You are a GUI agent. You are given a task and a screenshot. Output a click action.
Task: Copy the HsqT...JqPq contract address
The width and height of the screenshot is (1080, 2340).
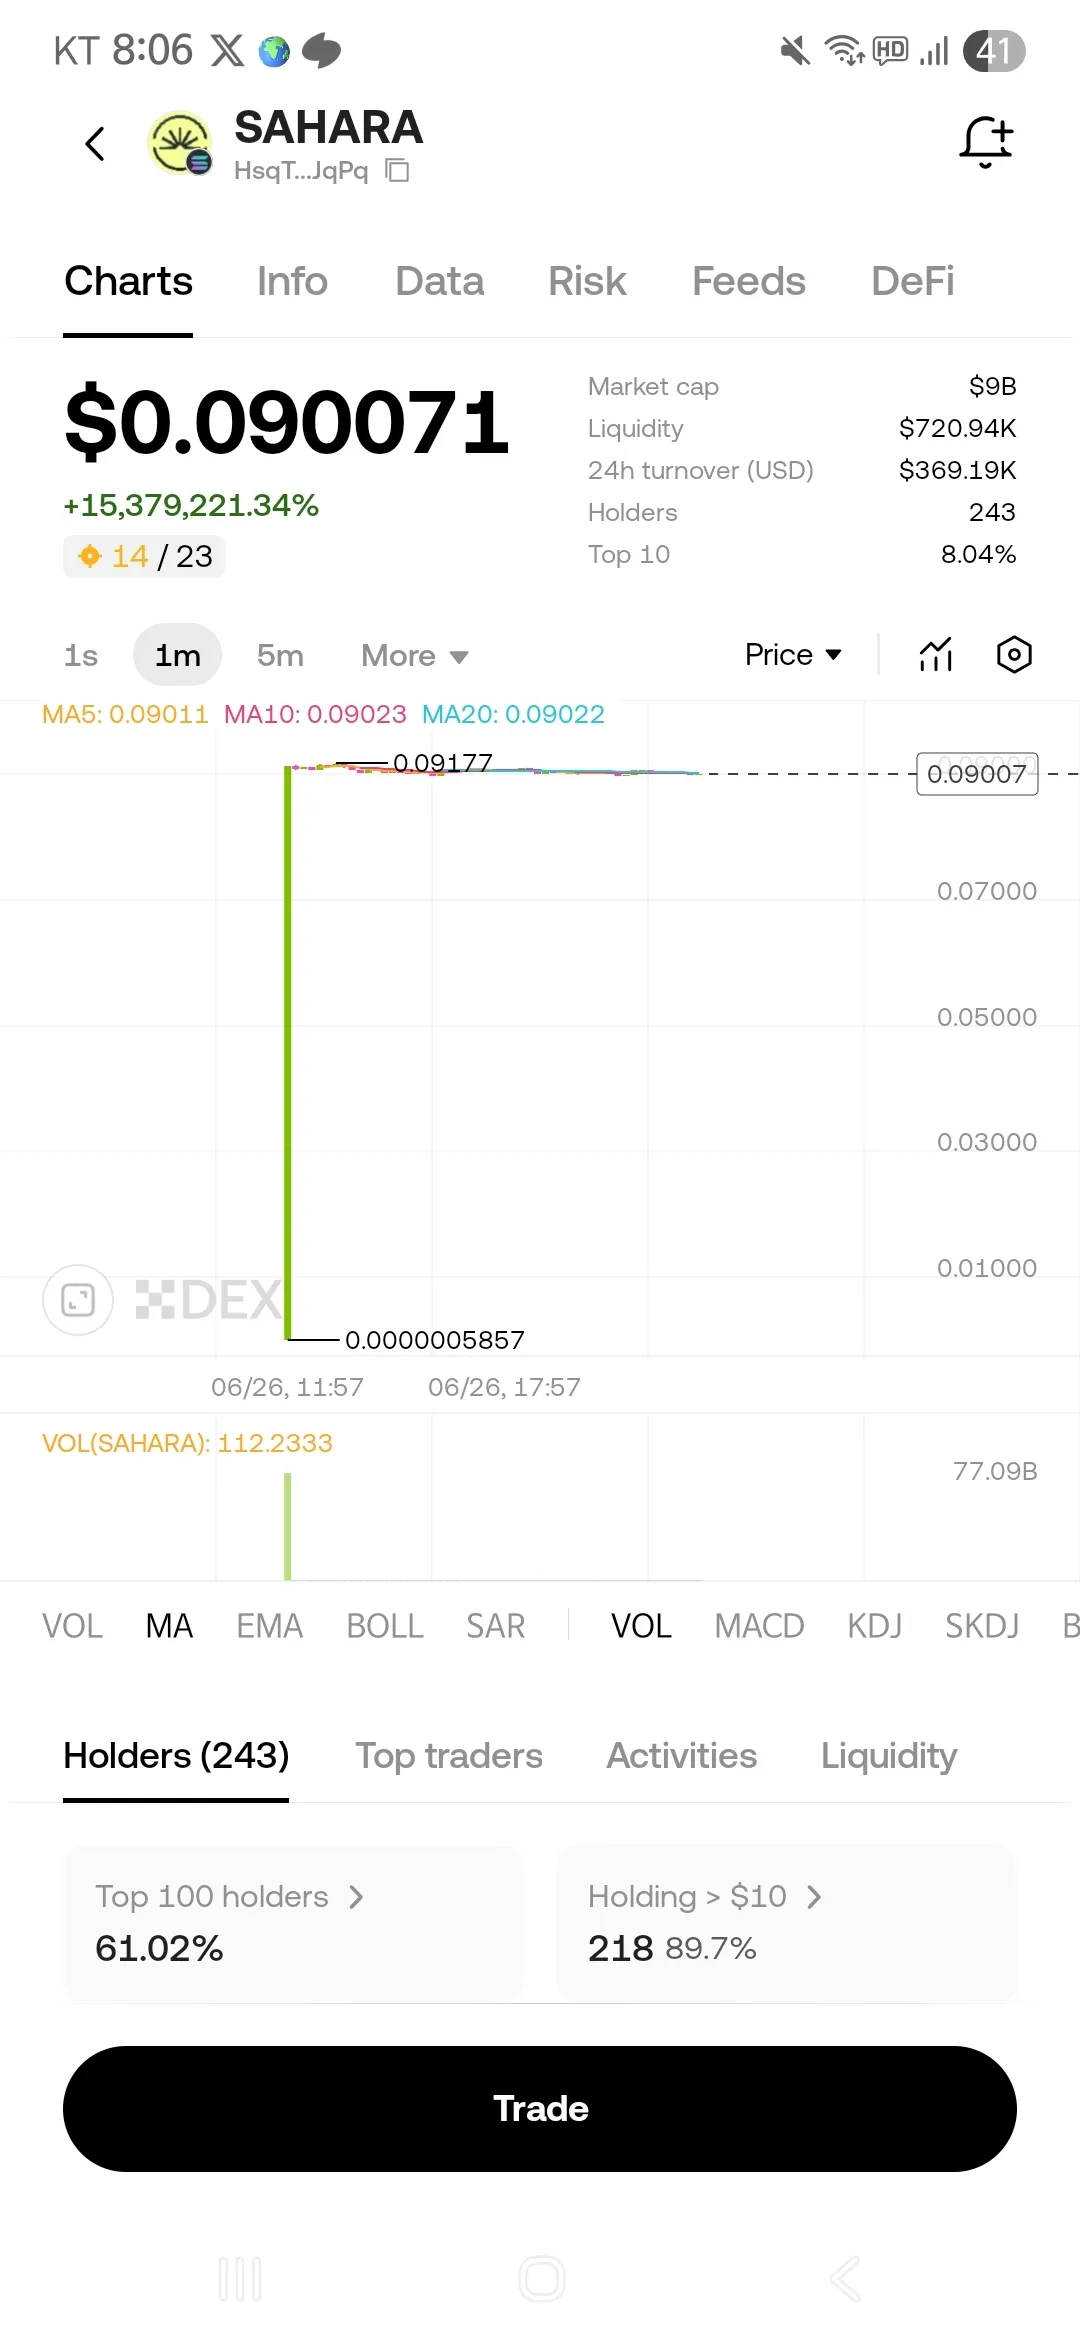398,171
